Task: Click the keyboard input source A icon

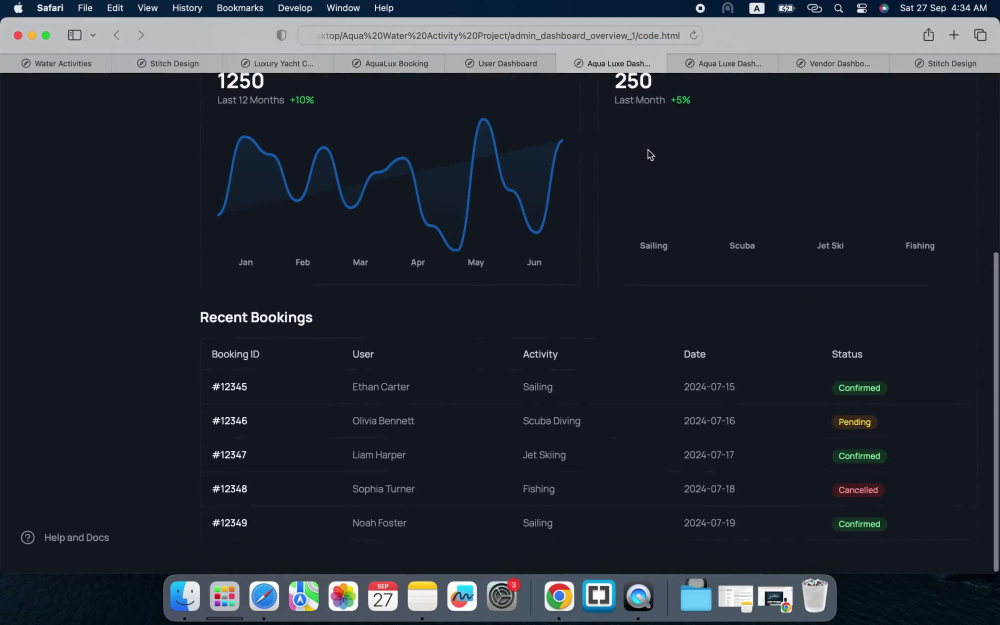Action: (x=756, y=8)
